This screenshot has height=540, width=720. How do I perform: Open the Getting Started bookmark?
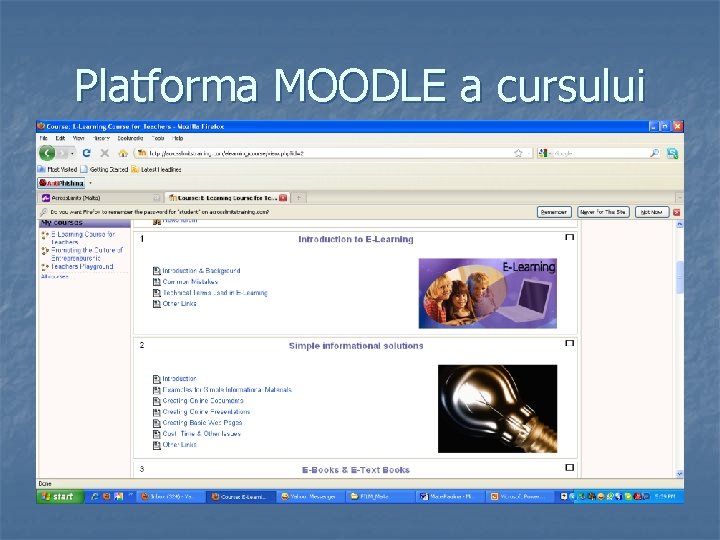coord(104,169)
